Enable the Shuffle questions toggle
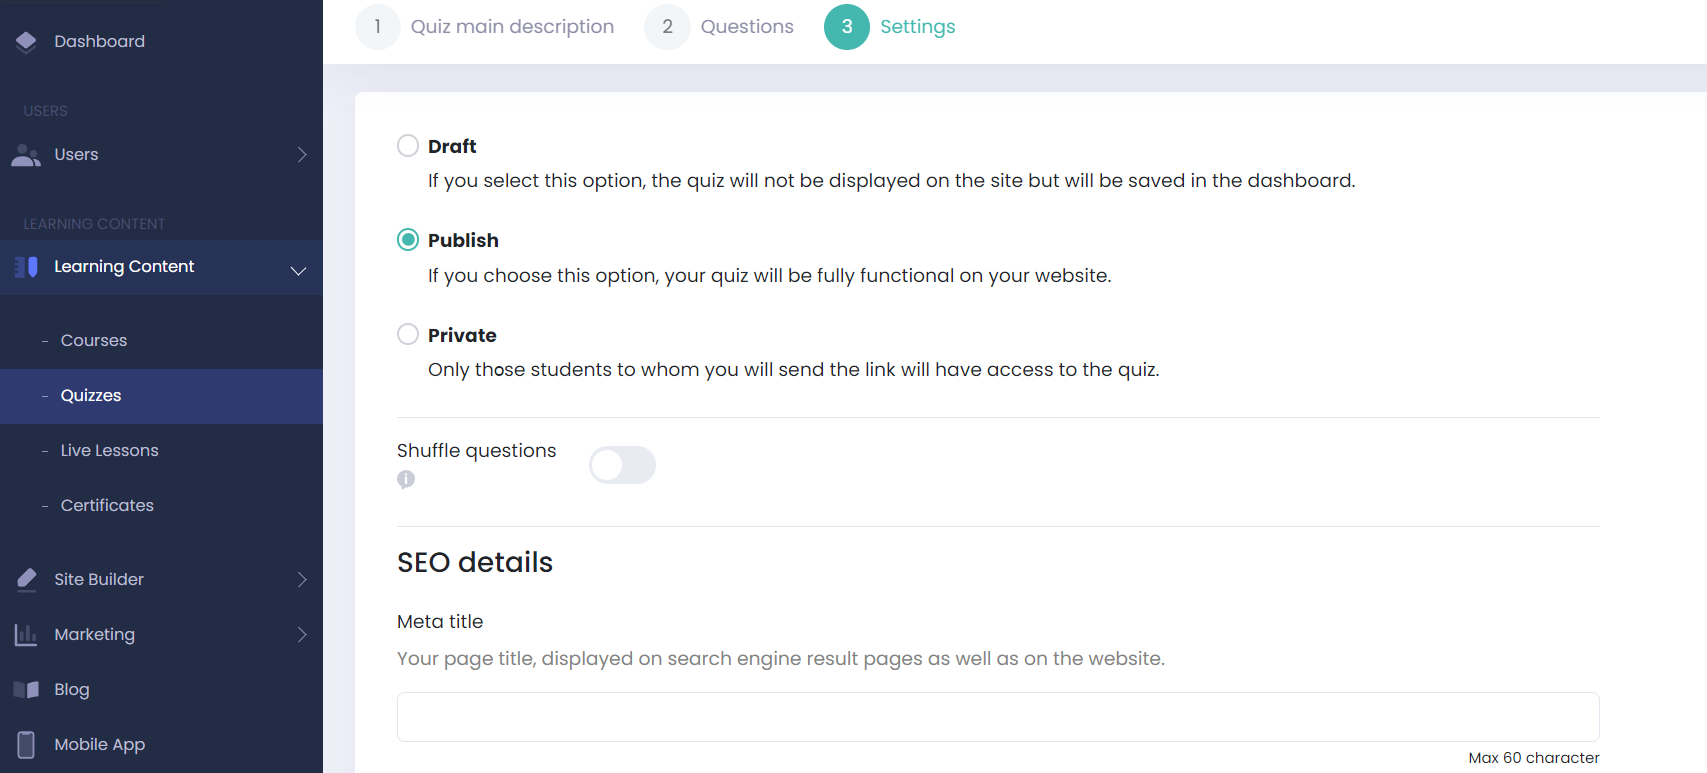 622,465
